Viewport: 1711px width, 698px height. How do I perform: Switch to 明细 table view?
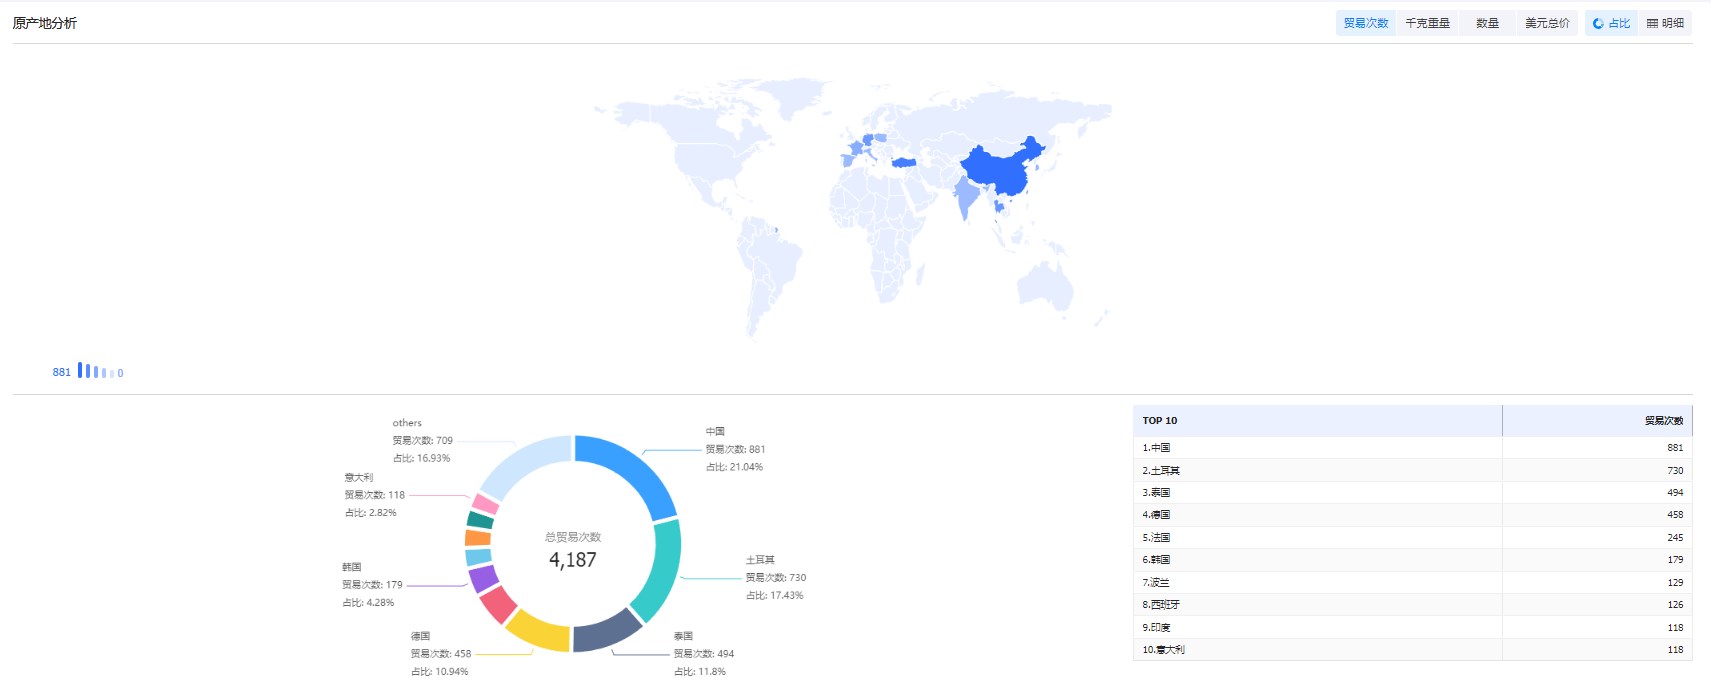(x=1665, y=23)
